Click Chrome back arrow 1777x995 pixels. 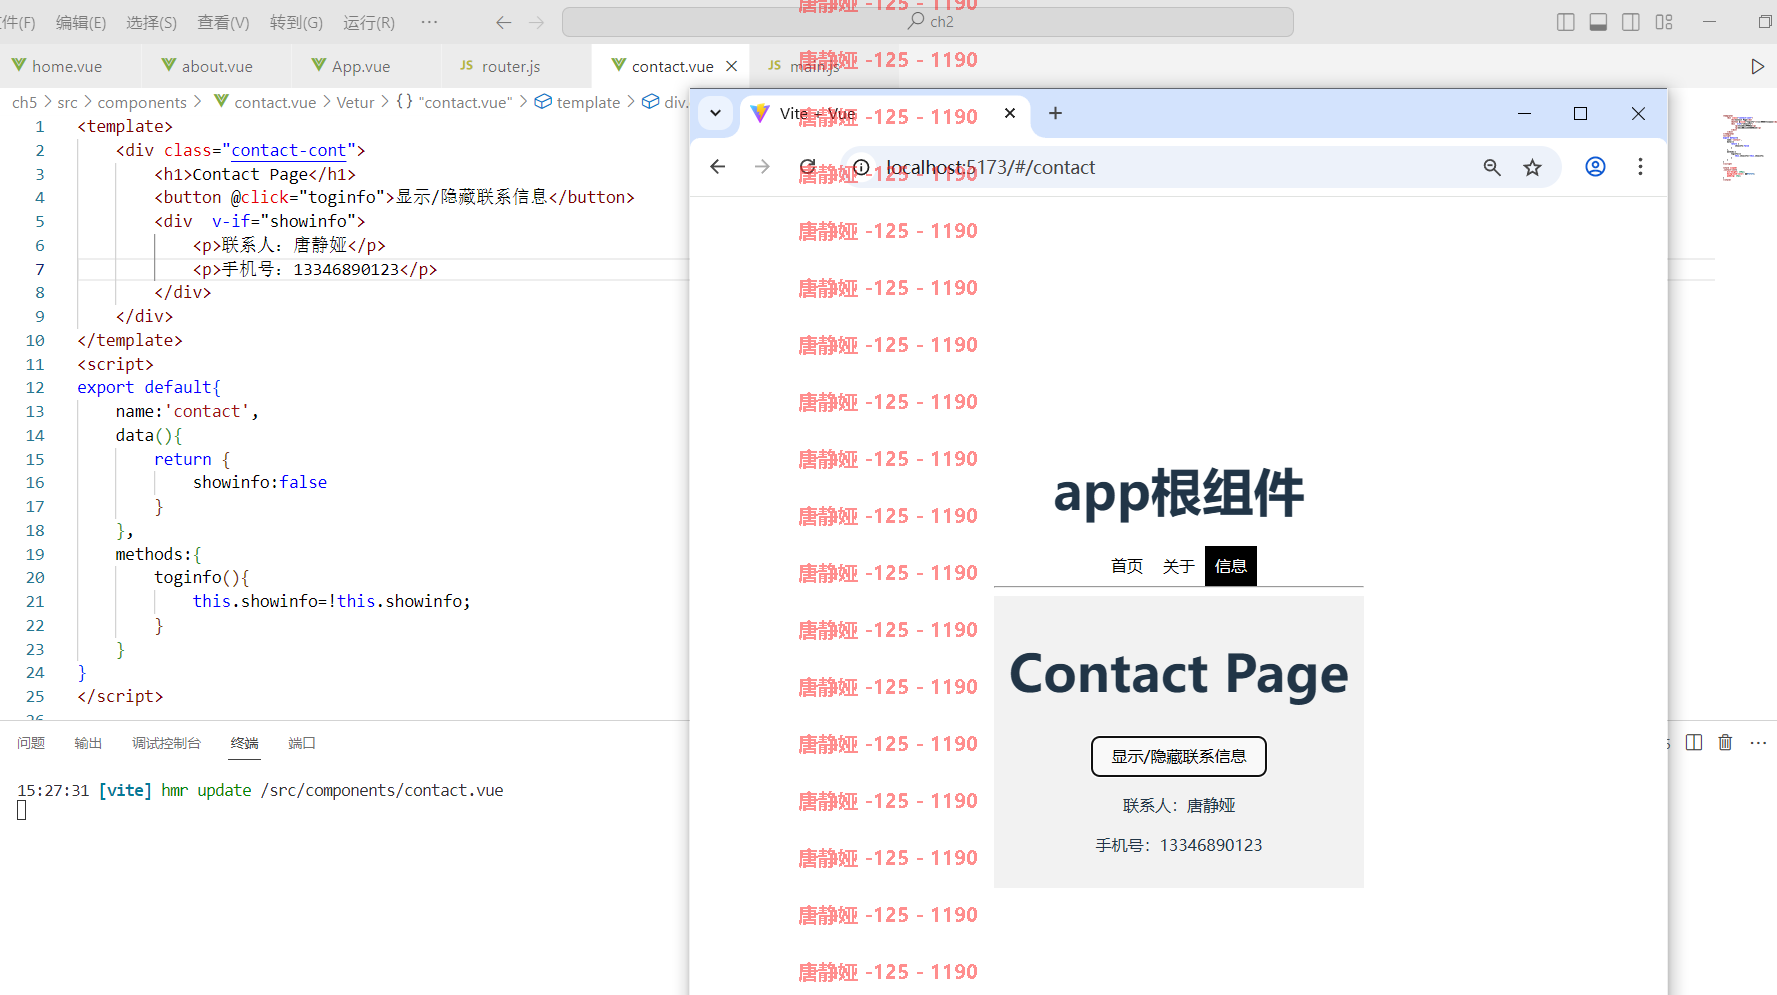pos(717,167)
